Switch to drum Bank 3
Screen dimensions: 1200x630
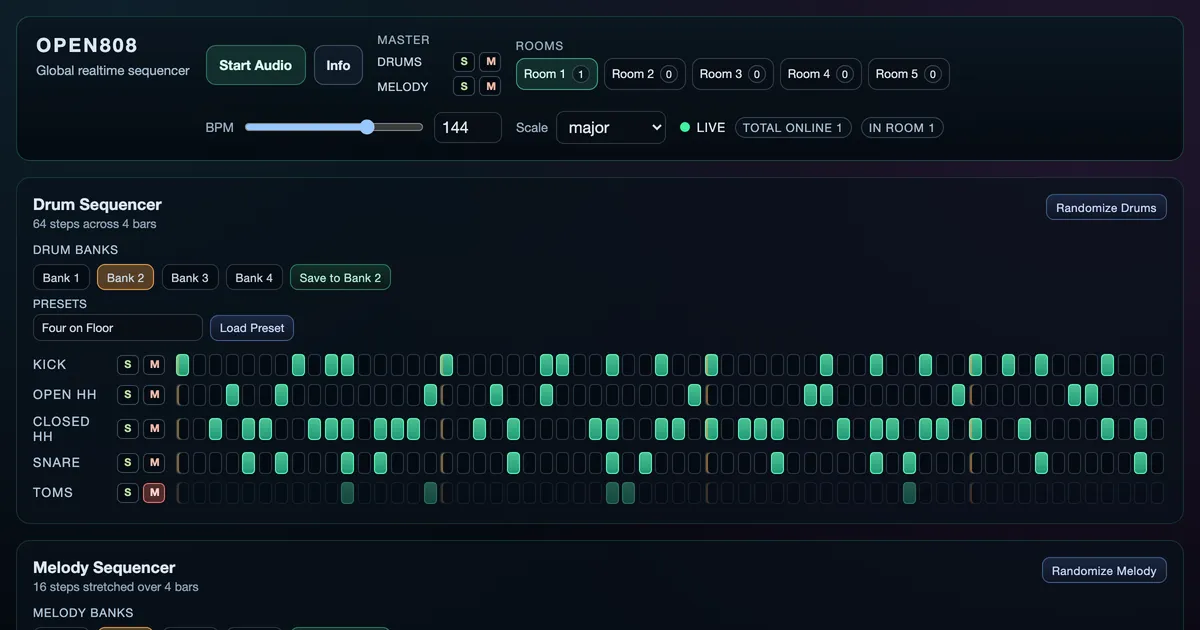click(x=190, y=277)
